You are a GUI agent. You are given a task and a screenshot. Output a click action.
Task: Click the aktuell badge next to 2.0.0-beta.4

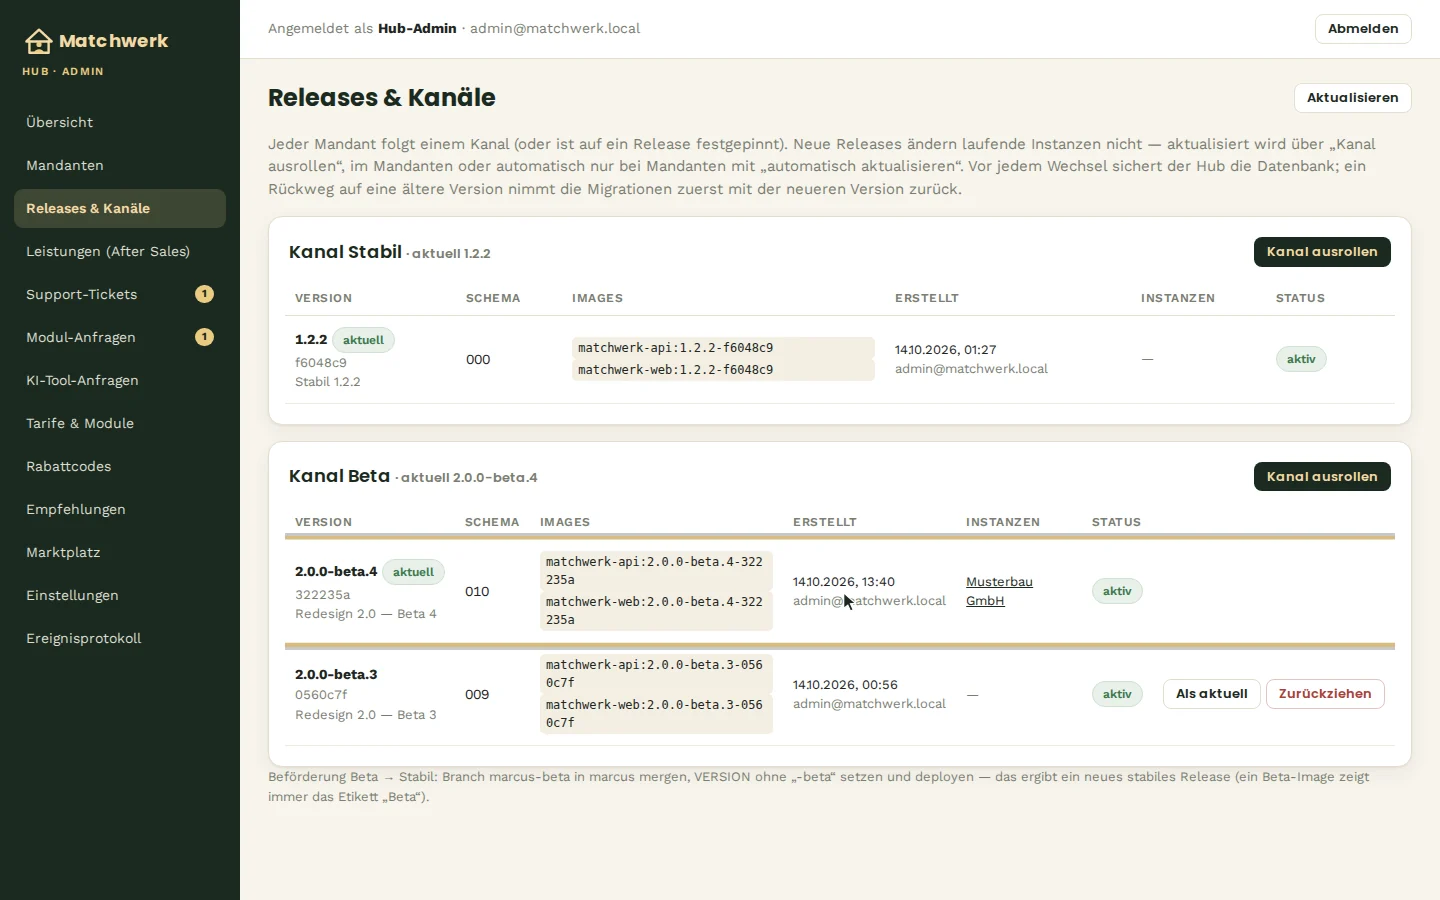point(413,572)
